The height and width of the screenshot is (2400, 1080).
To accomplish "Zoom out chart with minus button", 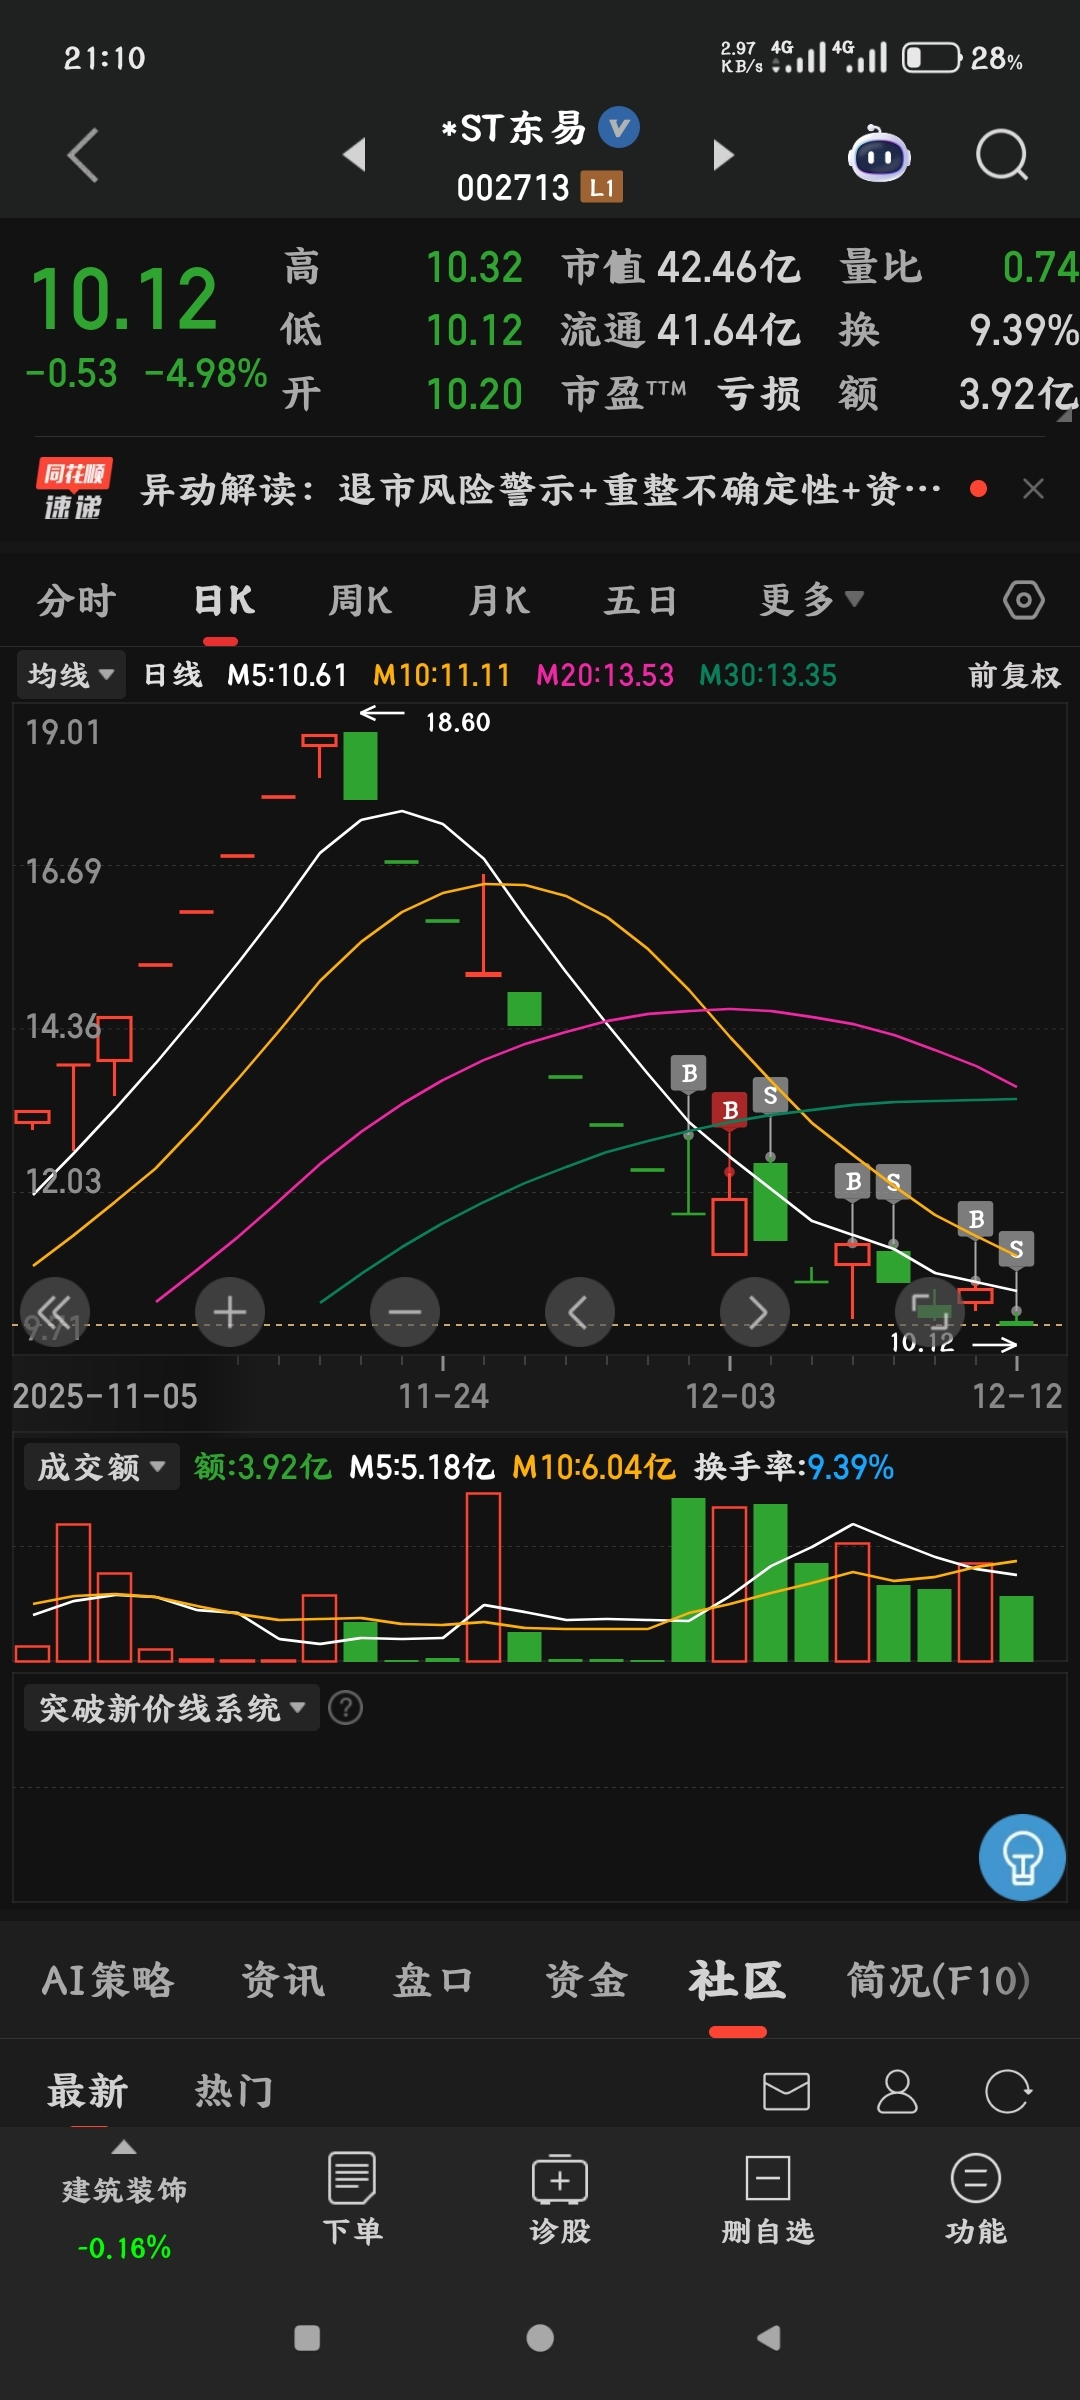I will 405,1312.
